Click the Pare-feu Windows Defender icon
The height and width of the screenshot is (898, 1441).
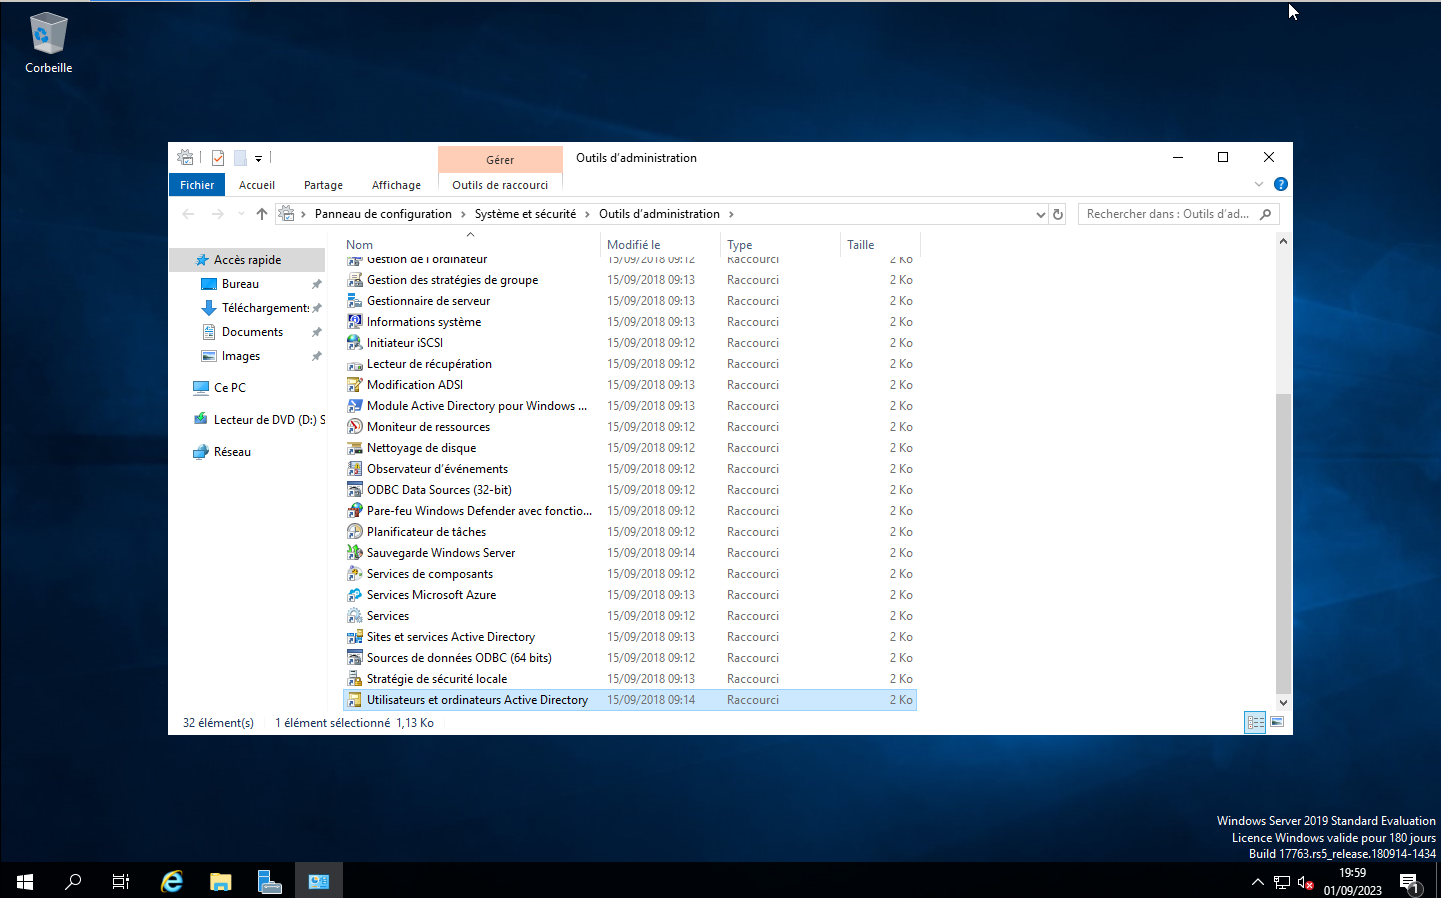(354, 511)
